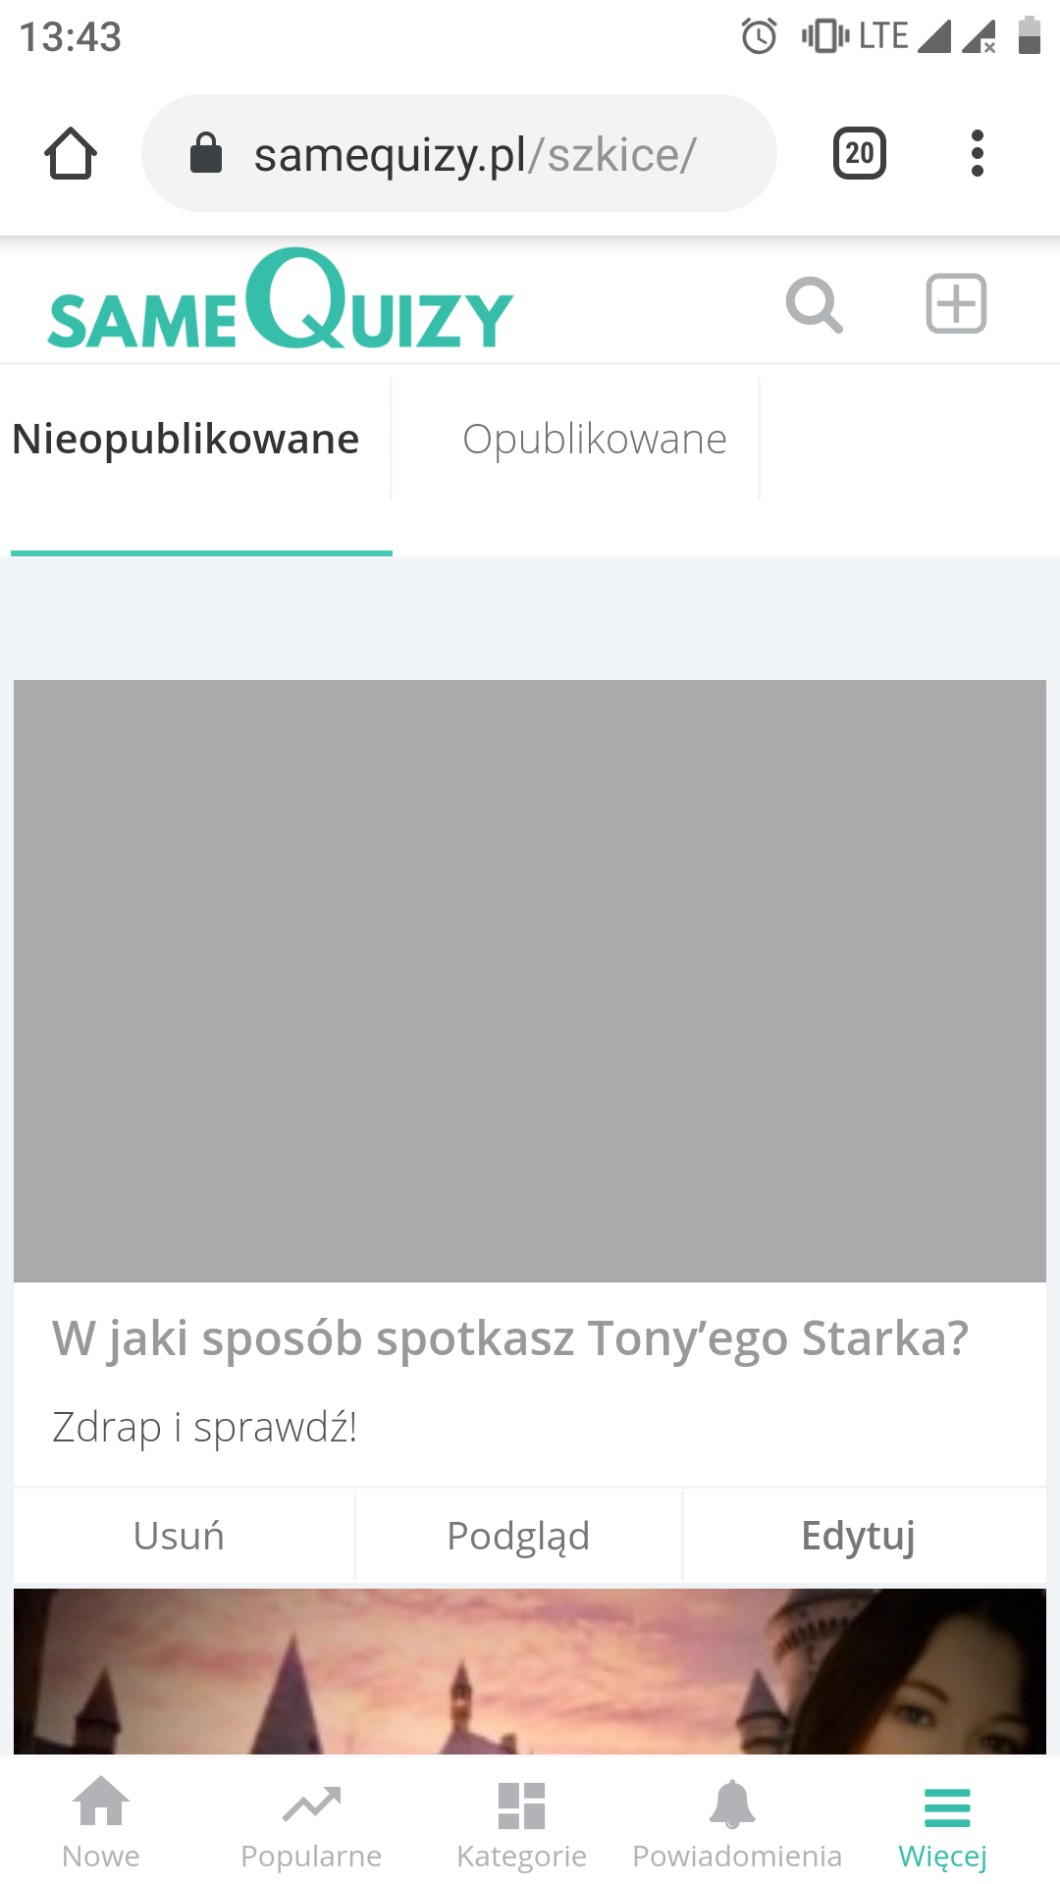The height and width of the screenshot is (1884, 1060).
Task: Click the SameQuizy logo
Action: pos(280,299)
